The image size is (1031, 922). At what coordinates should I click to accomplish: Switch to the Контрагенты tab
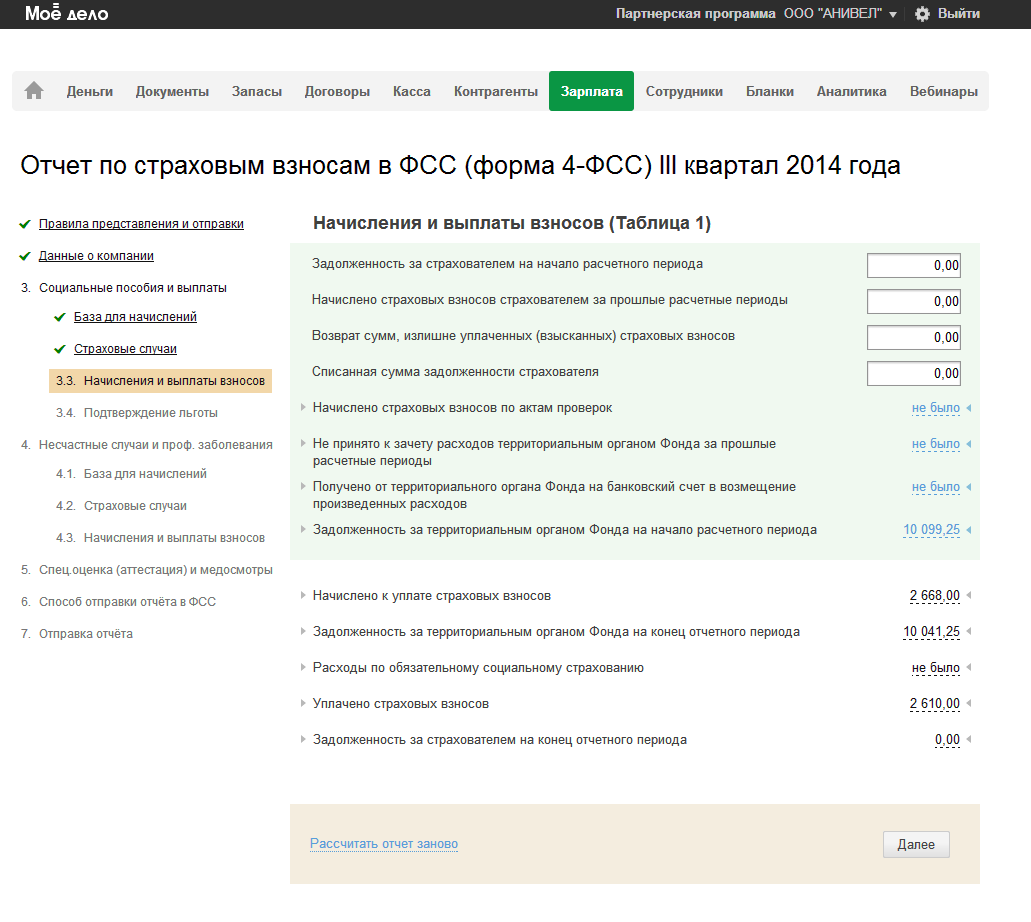point(495,91)
